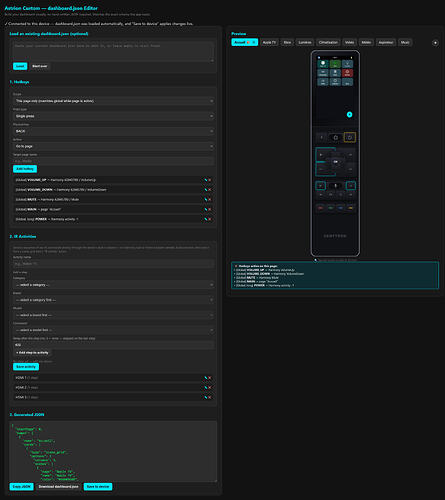Image resolution: width=445 pixels, height=500 pixels.
Task: Click the red color key on remote preview
Action: 320,208
